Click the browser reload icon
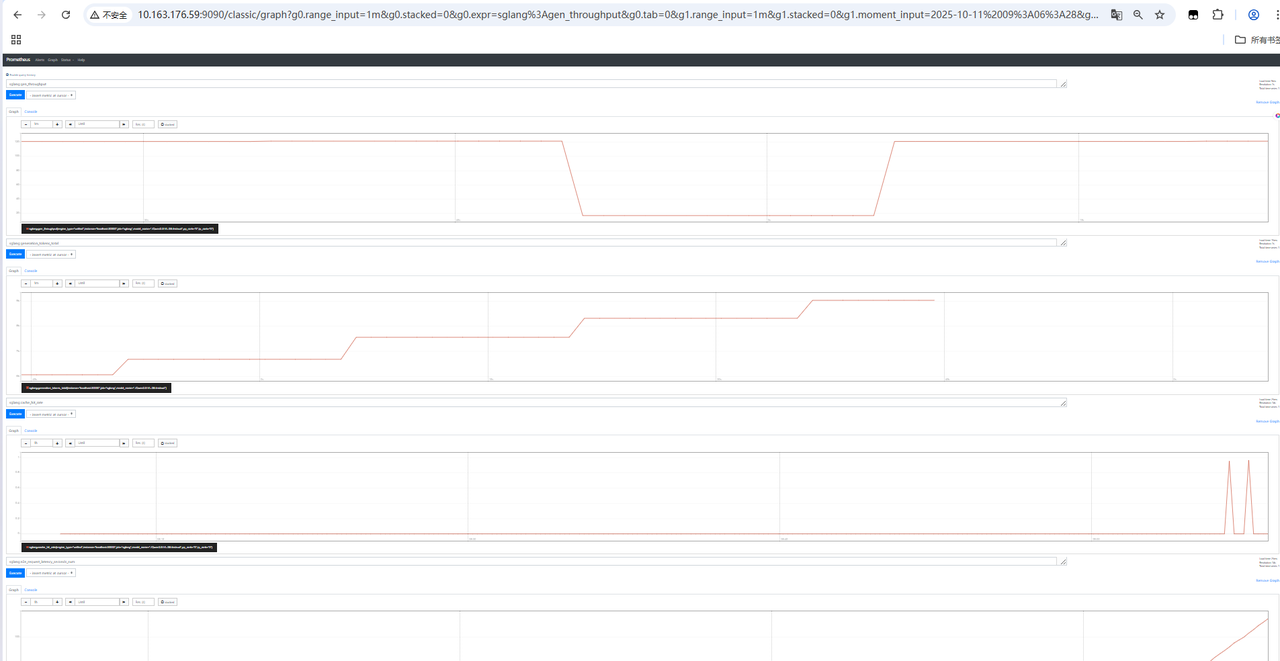 pyautogui.click(x=66, y=15)
